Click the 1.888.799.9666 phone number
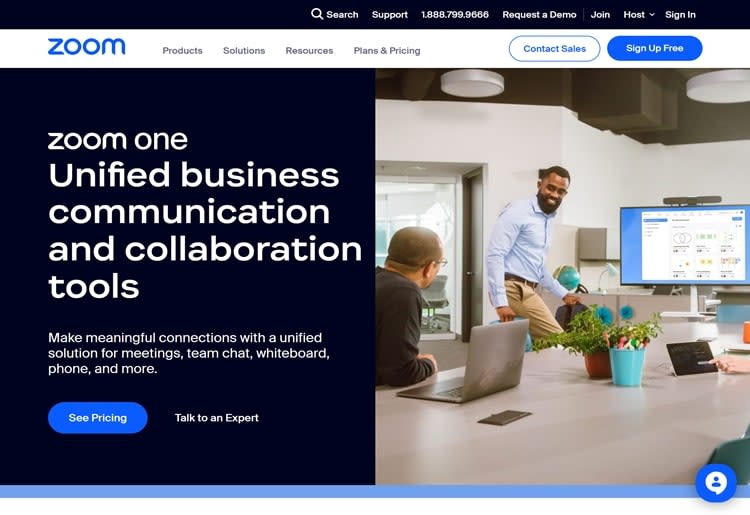This screenshot has width=750, height=515. (x=455, y=15)
